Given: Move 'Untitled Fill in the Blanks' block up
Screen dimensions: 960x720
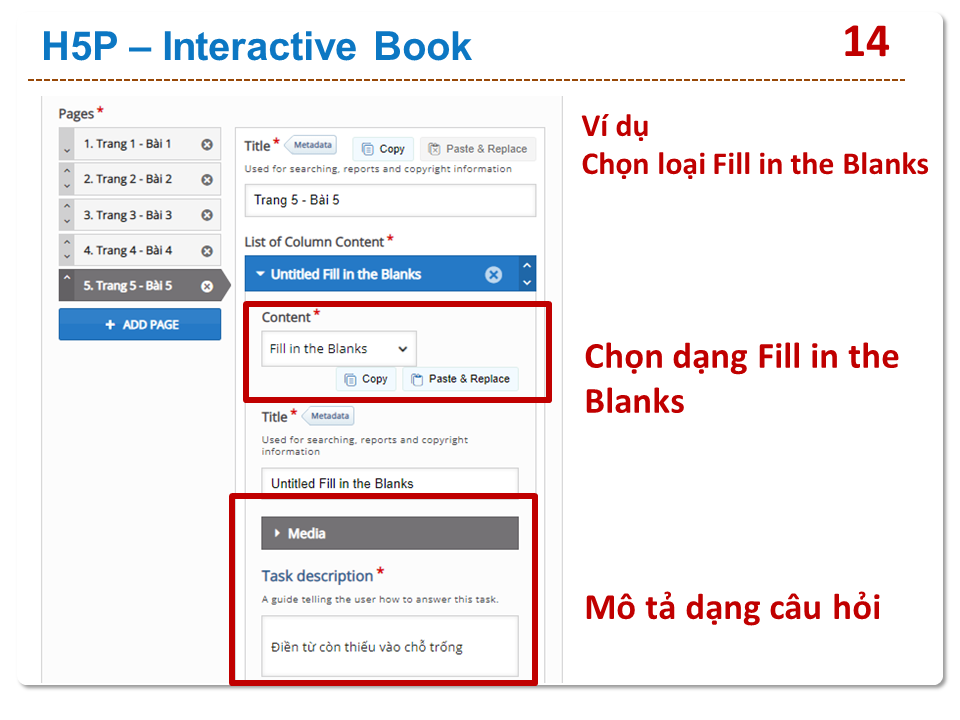Looking at the screenshot, I should (527, 266).
